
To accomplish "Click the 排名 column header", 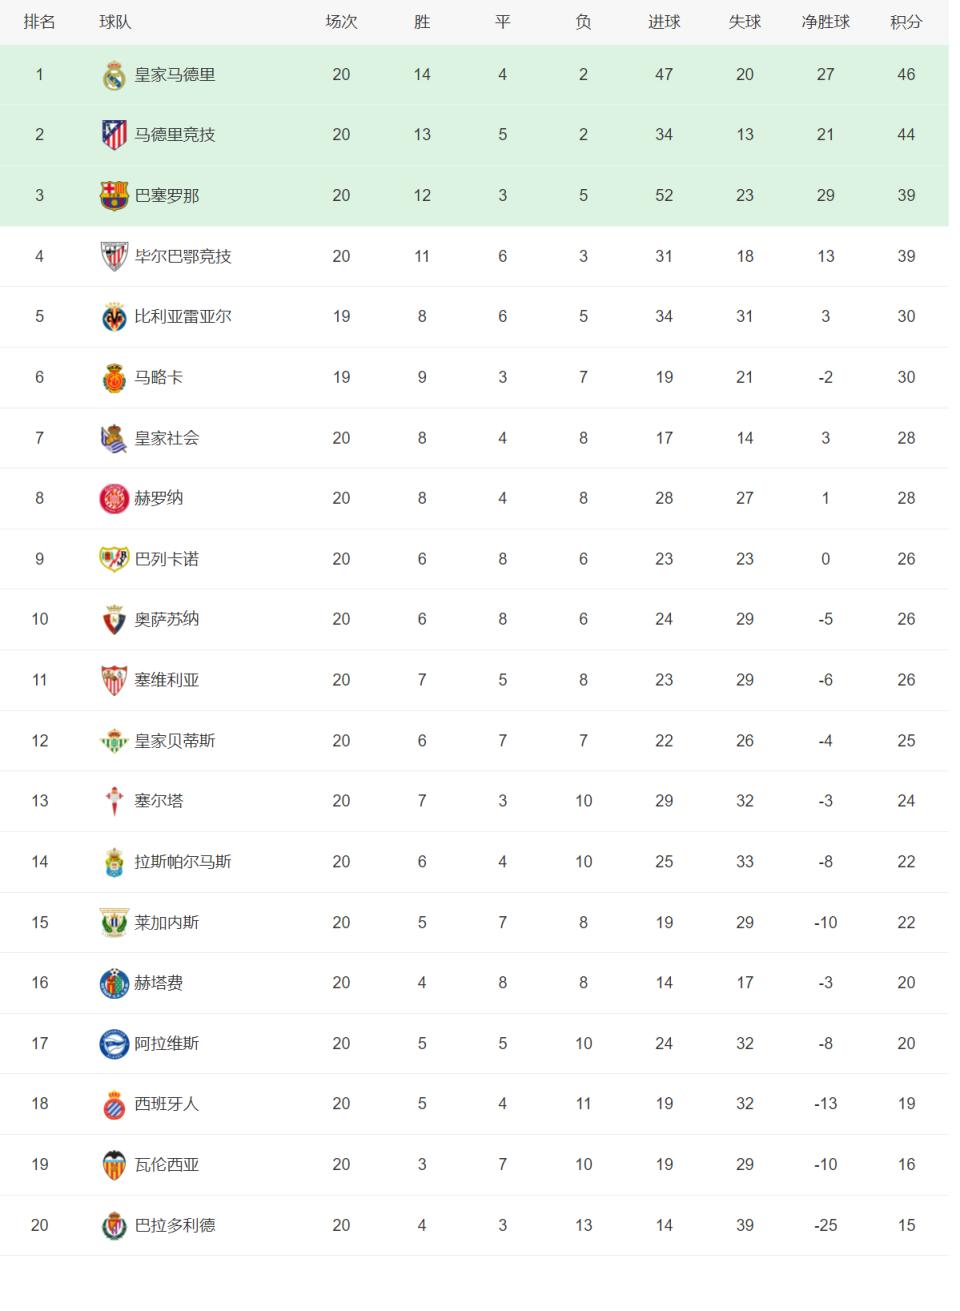I will pos(40,22).
